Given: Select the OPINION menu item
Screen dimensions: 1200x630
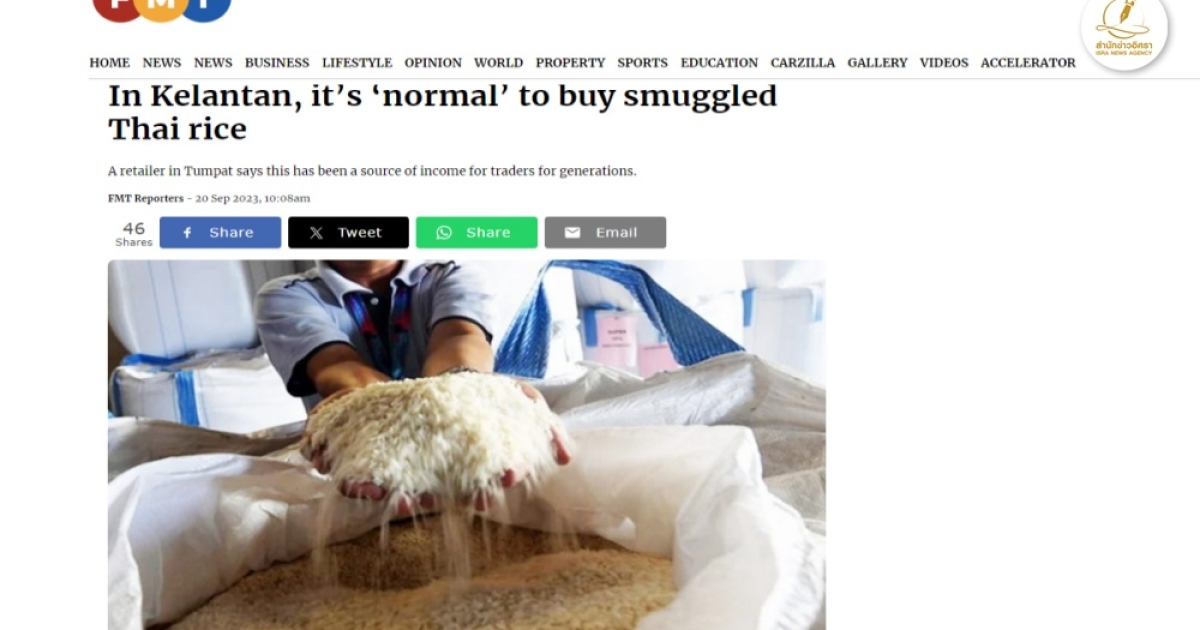Looking at the screenshot, I should (433, 63).
